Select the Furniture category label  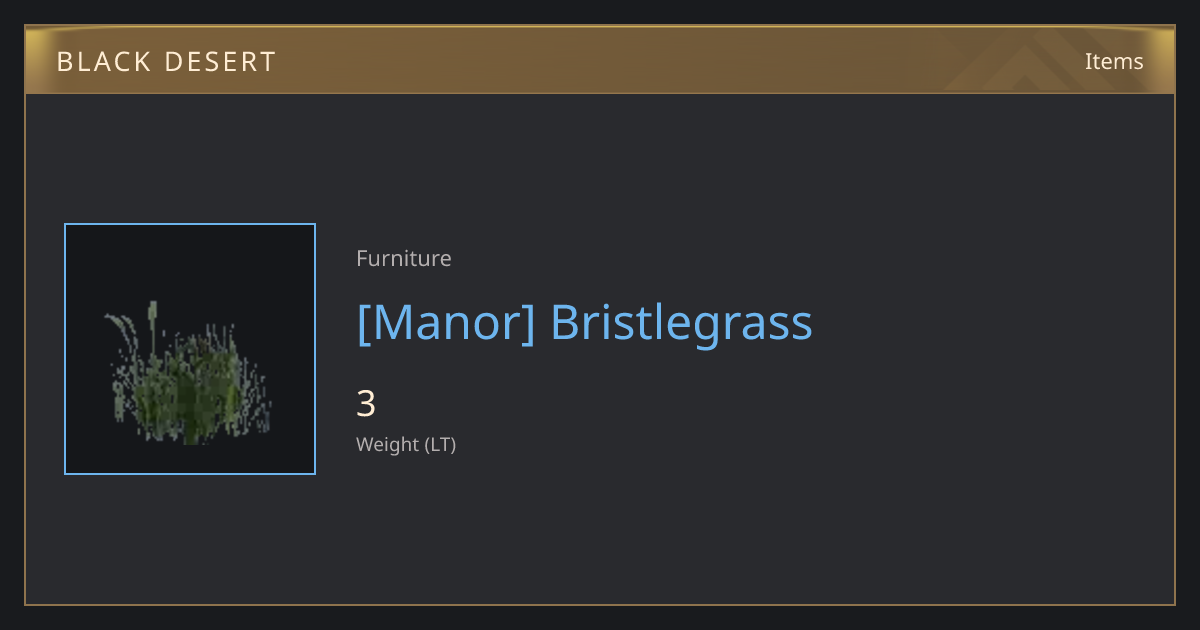[404, 258]
